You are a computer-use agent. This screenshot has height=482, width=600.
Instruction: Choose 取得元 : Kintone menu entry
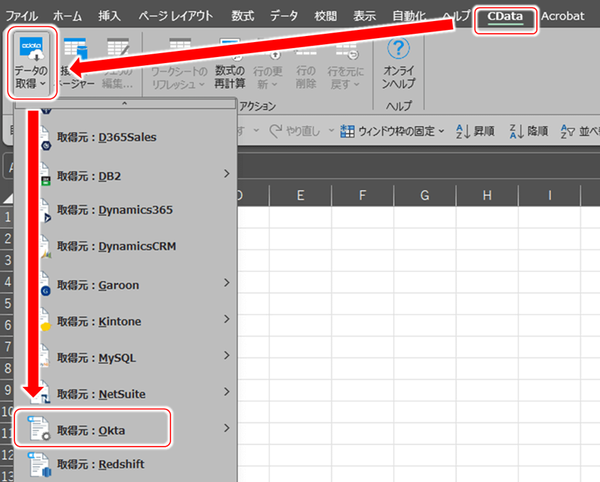125,321
